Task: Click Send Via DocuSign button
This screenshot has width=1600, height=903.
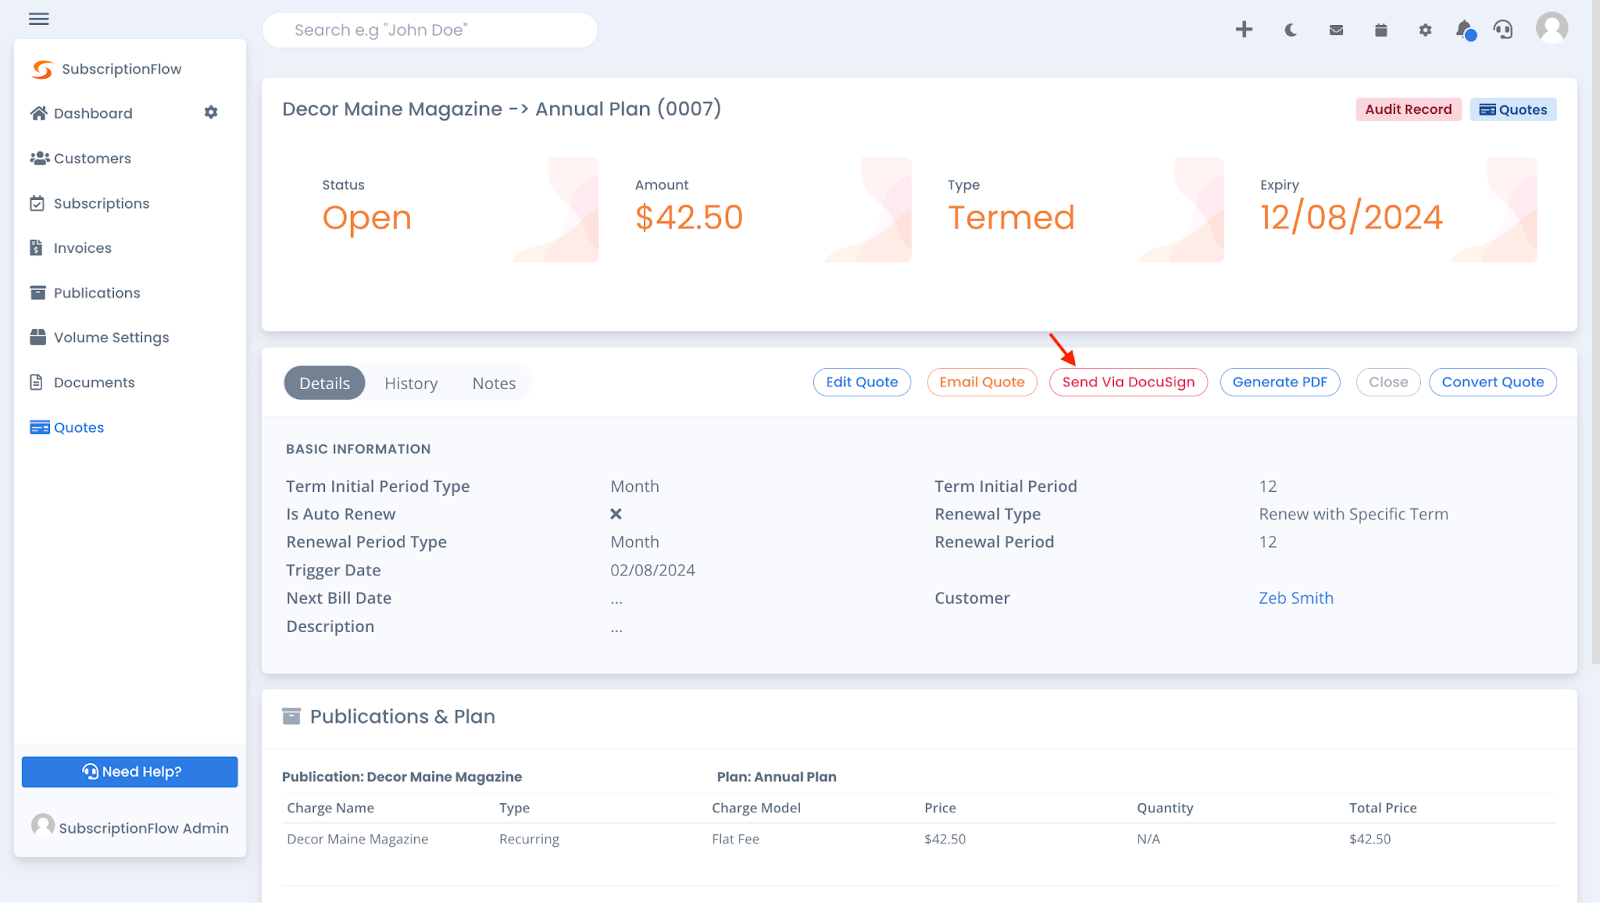Action: (x=1128, y=382)
